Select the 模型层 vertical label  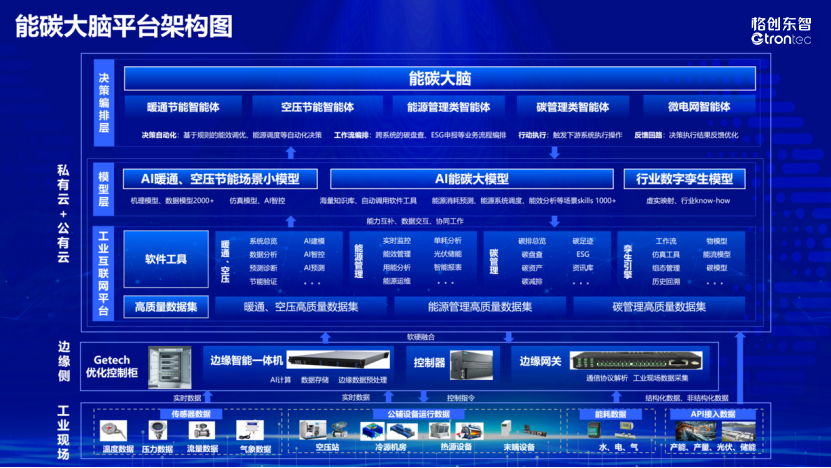[104, 189]
